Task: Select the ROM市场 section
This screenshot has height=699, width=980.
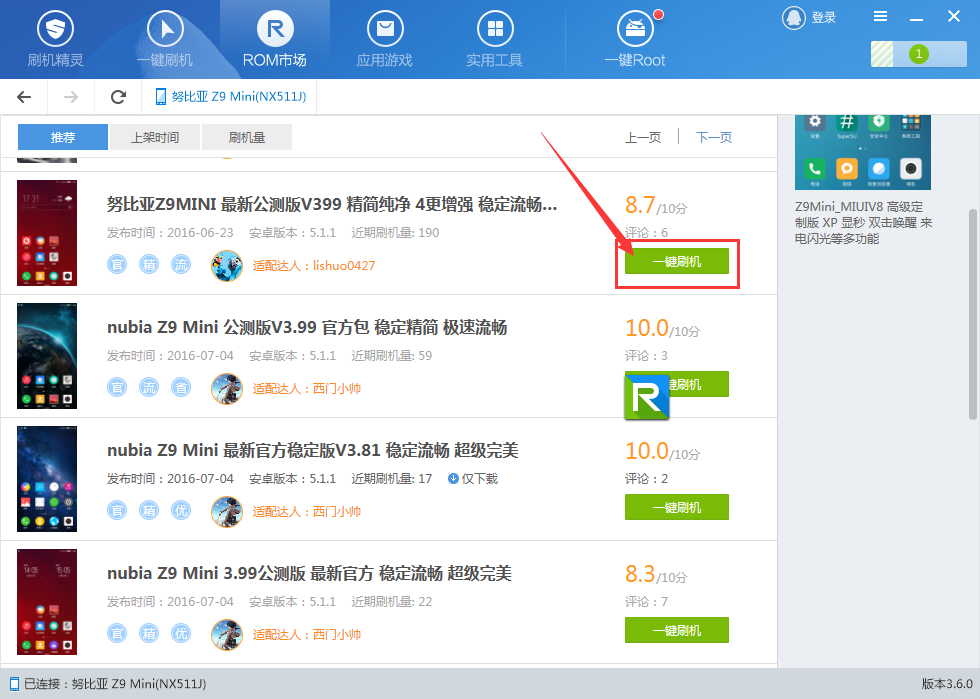Action: click(x=275, y=39)
